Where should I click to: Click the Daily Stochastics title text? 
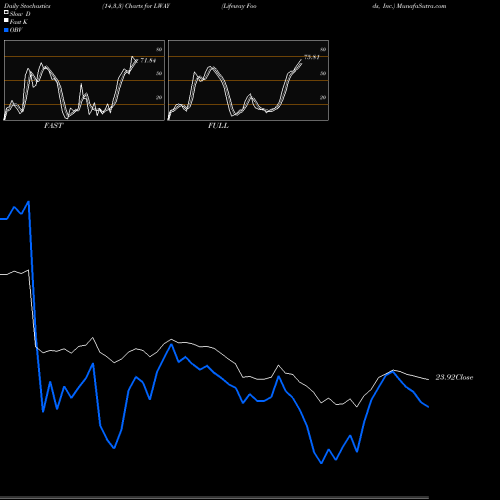[27, 6]
